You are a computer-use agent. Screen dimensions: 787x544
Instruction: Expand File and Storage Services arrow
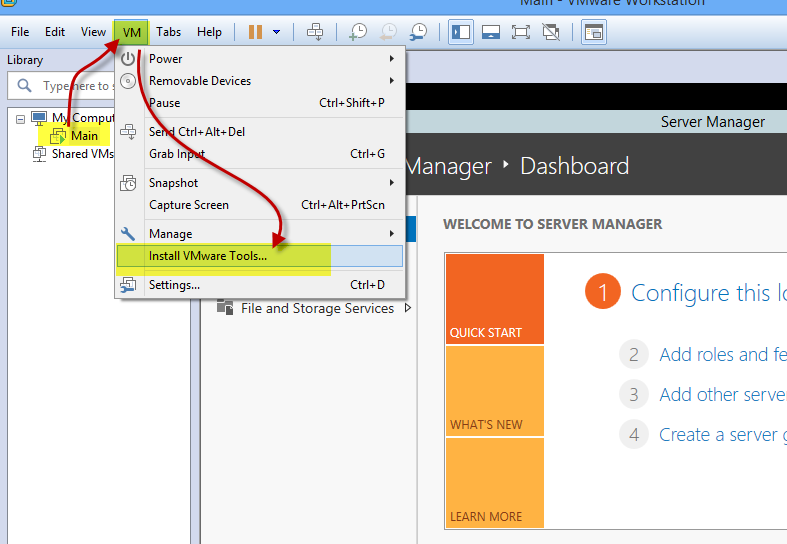pyautogui.click(x=408, y=308)
